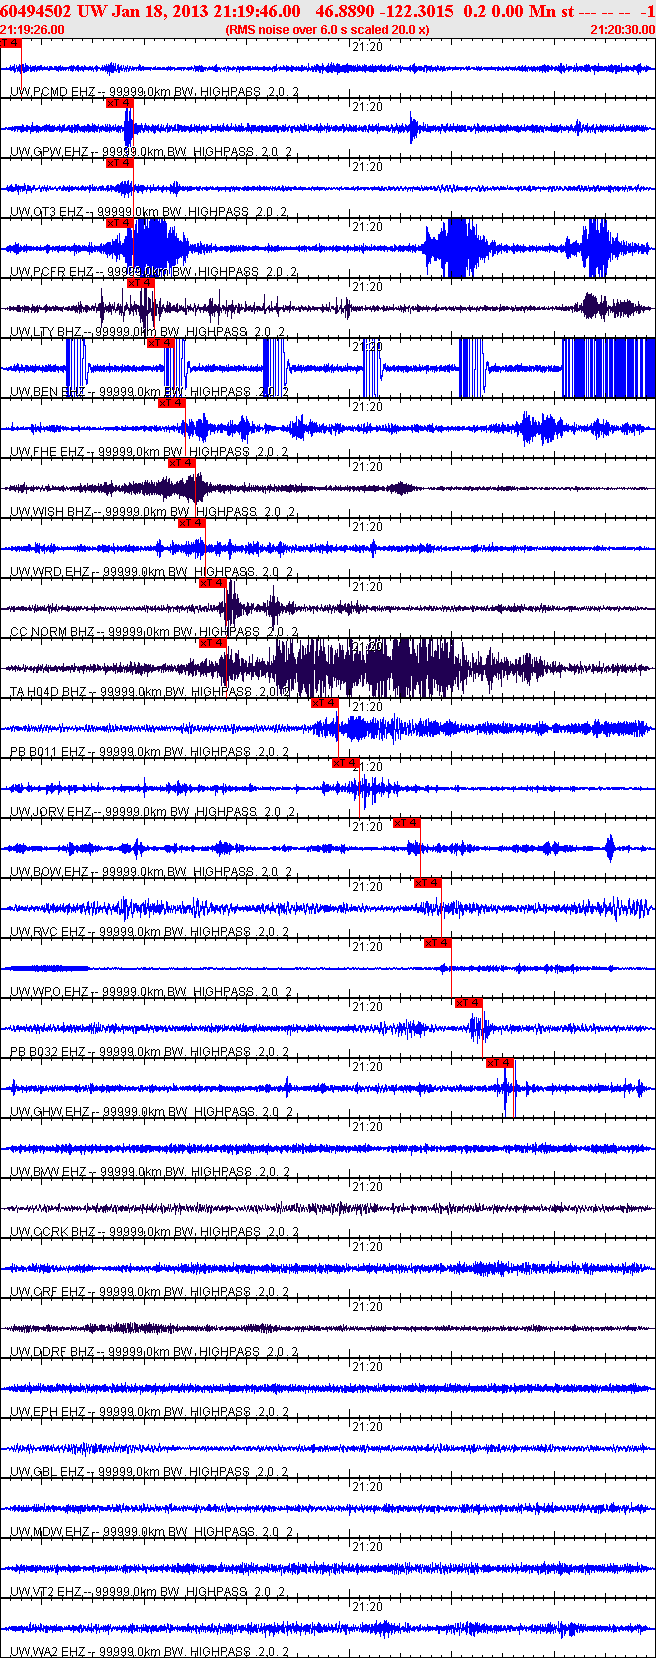Click the UW.FHE EHZ station label

tap(47, 452)
